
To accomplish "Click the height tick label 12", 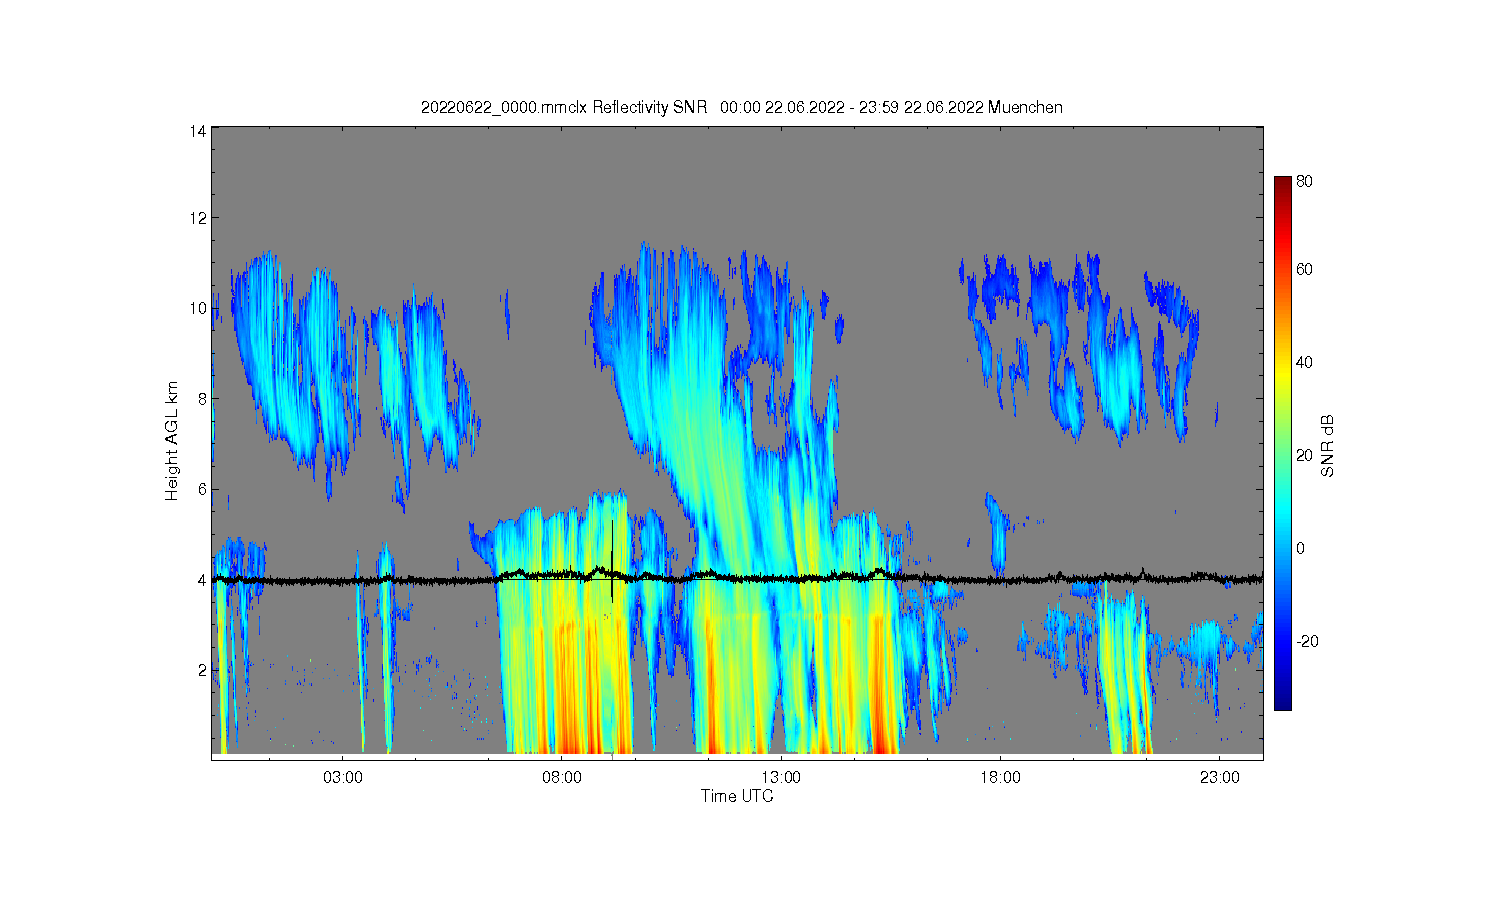I will click(198, 218).
